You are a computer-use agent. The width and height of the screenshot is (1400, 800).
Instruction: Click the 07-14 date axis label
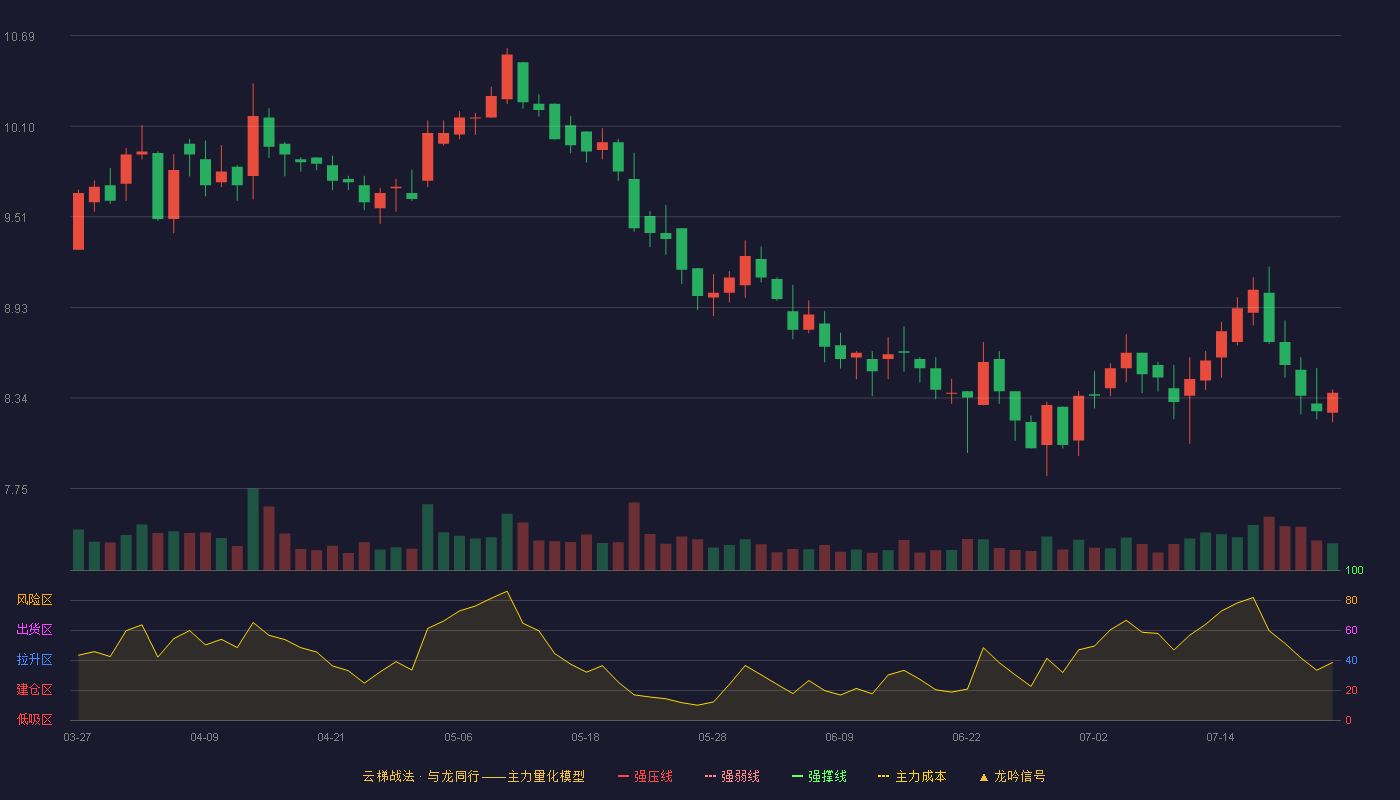[1220, 737]
